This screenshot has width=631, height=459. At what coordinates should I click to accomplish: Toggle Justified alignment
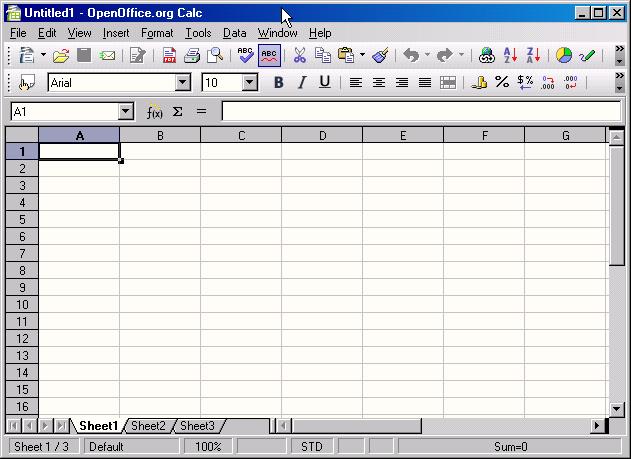click(425, 82)
